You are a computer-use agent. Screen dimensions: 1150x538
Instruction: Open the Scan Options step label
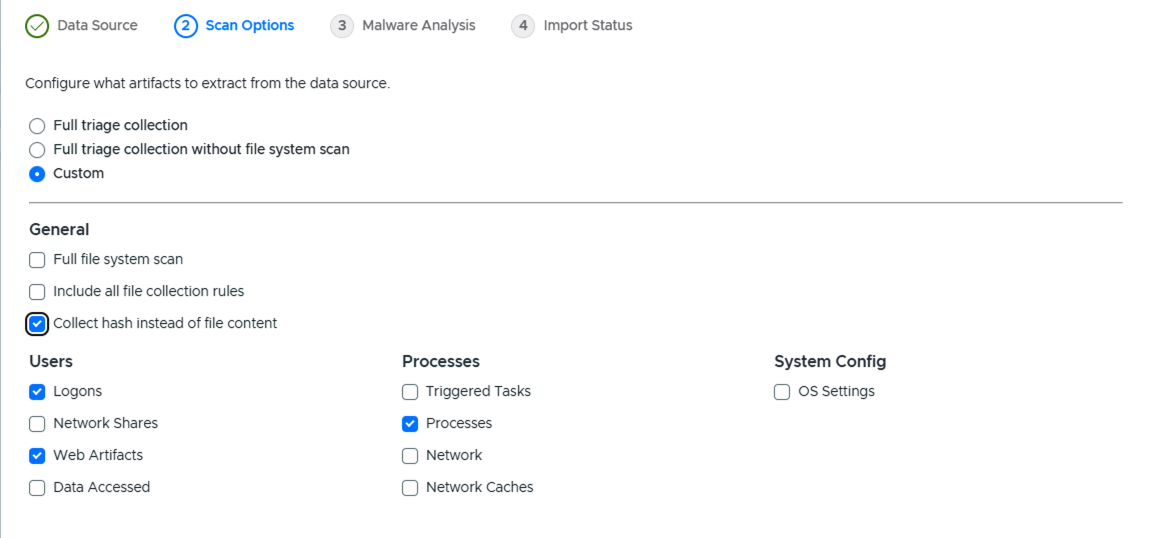point(249,26)
